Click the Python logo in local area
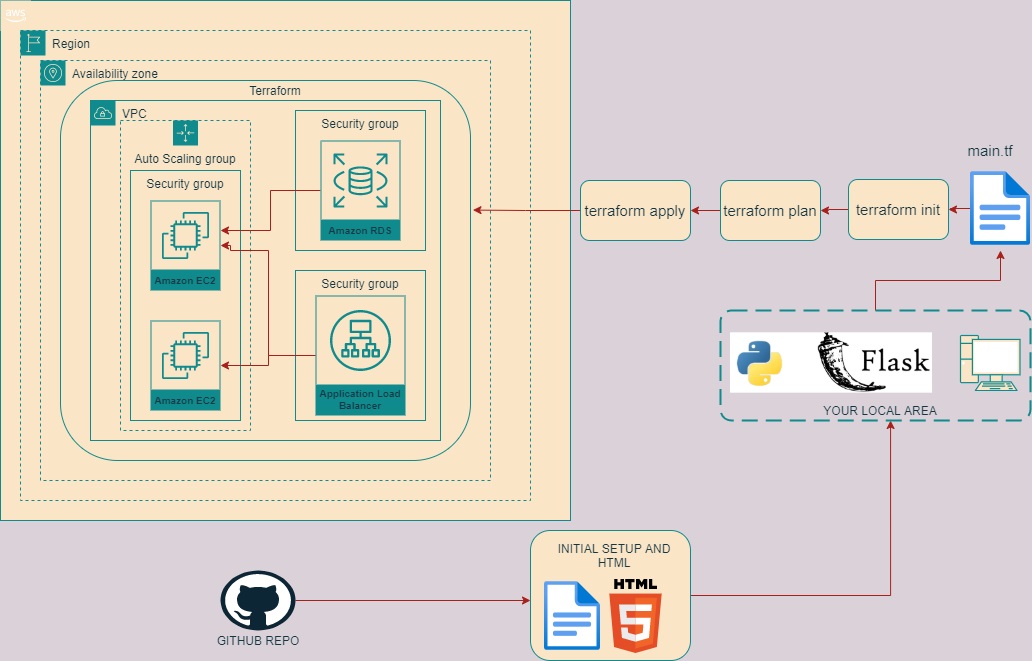This screenshot has height=661, width=1032. [759, 363]
